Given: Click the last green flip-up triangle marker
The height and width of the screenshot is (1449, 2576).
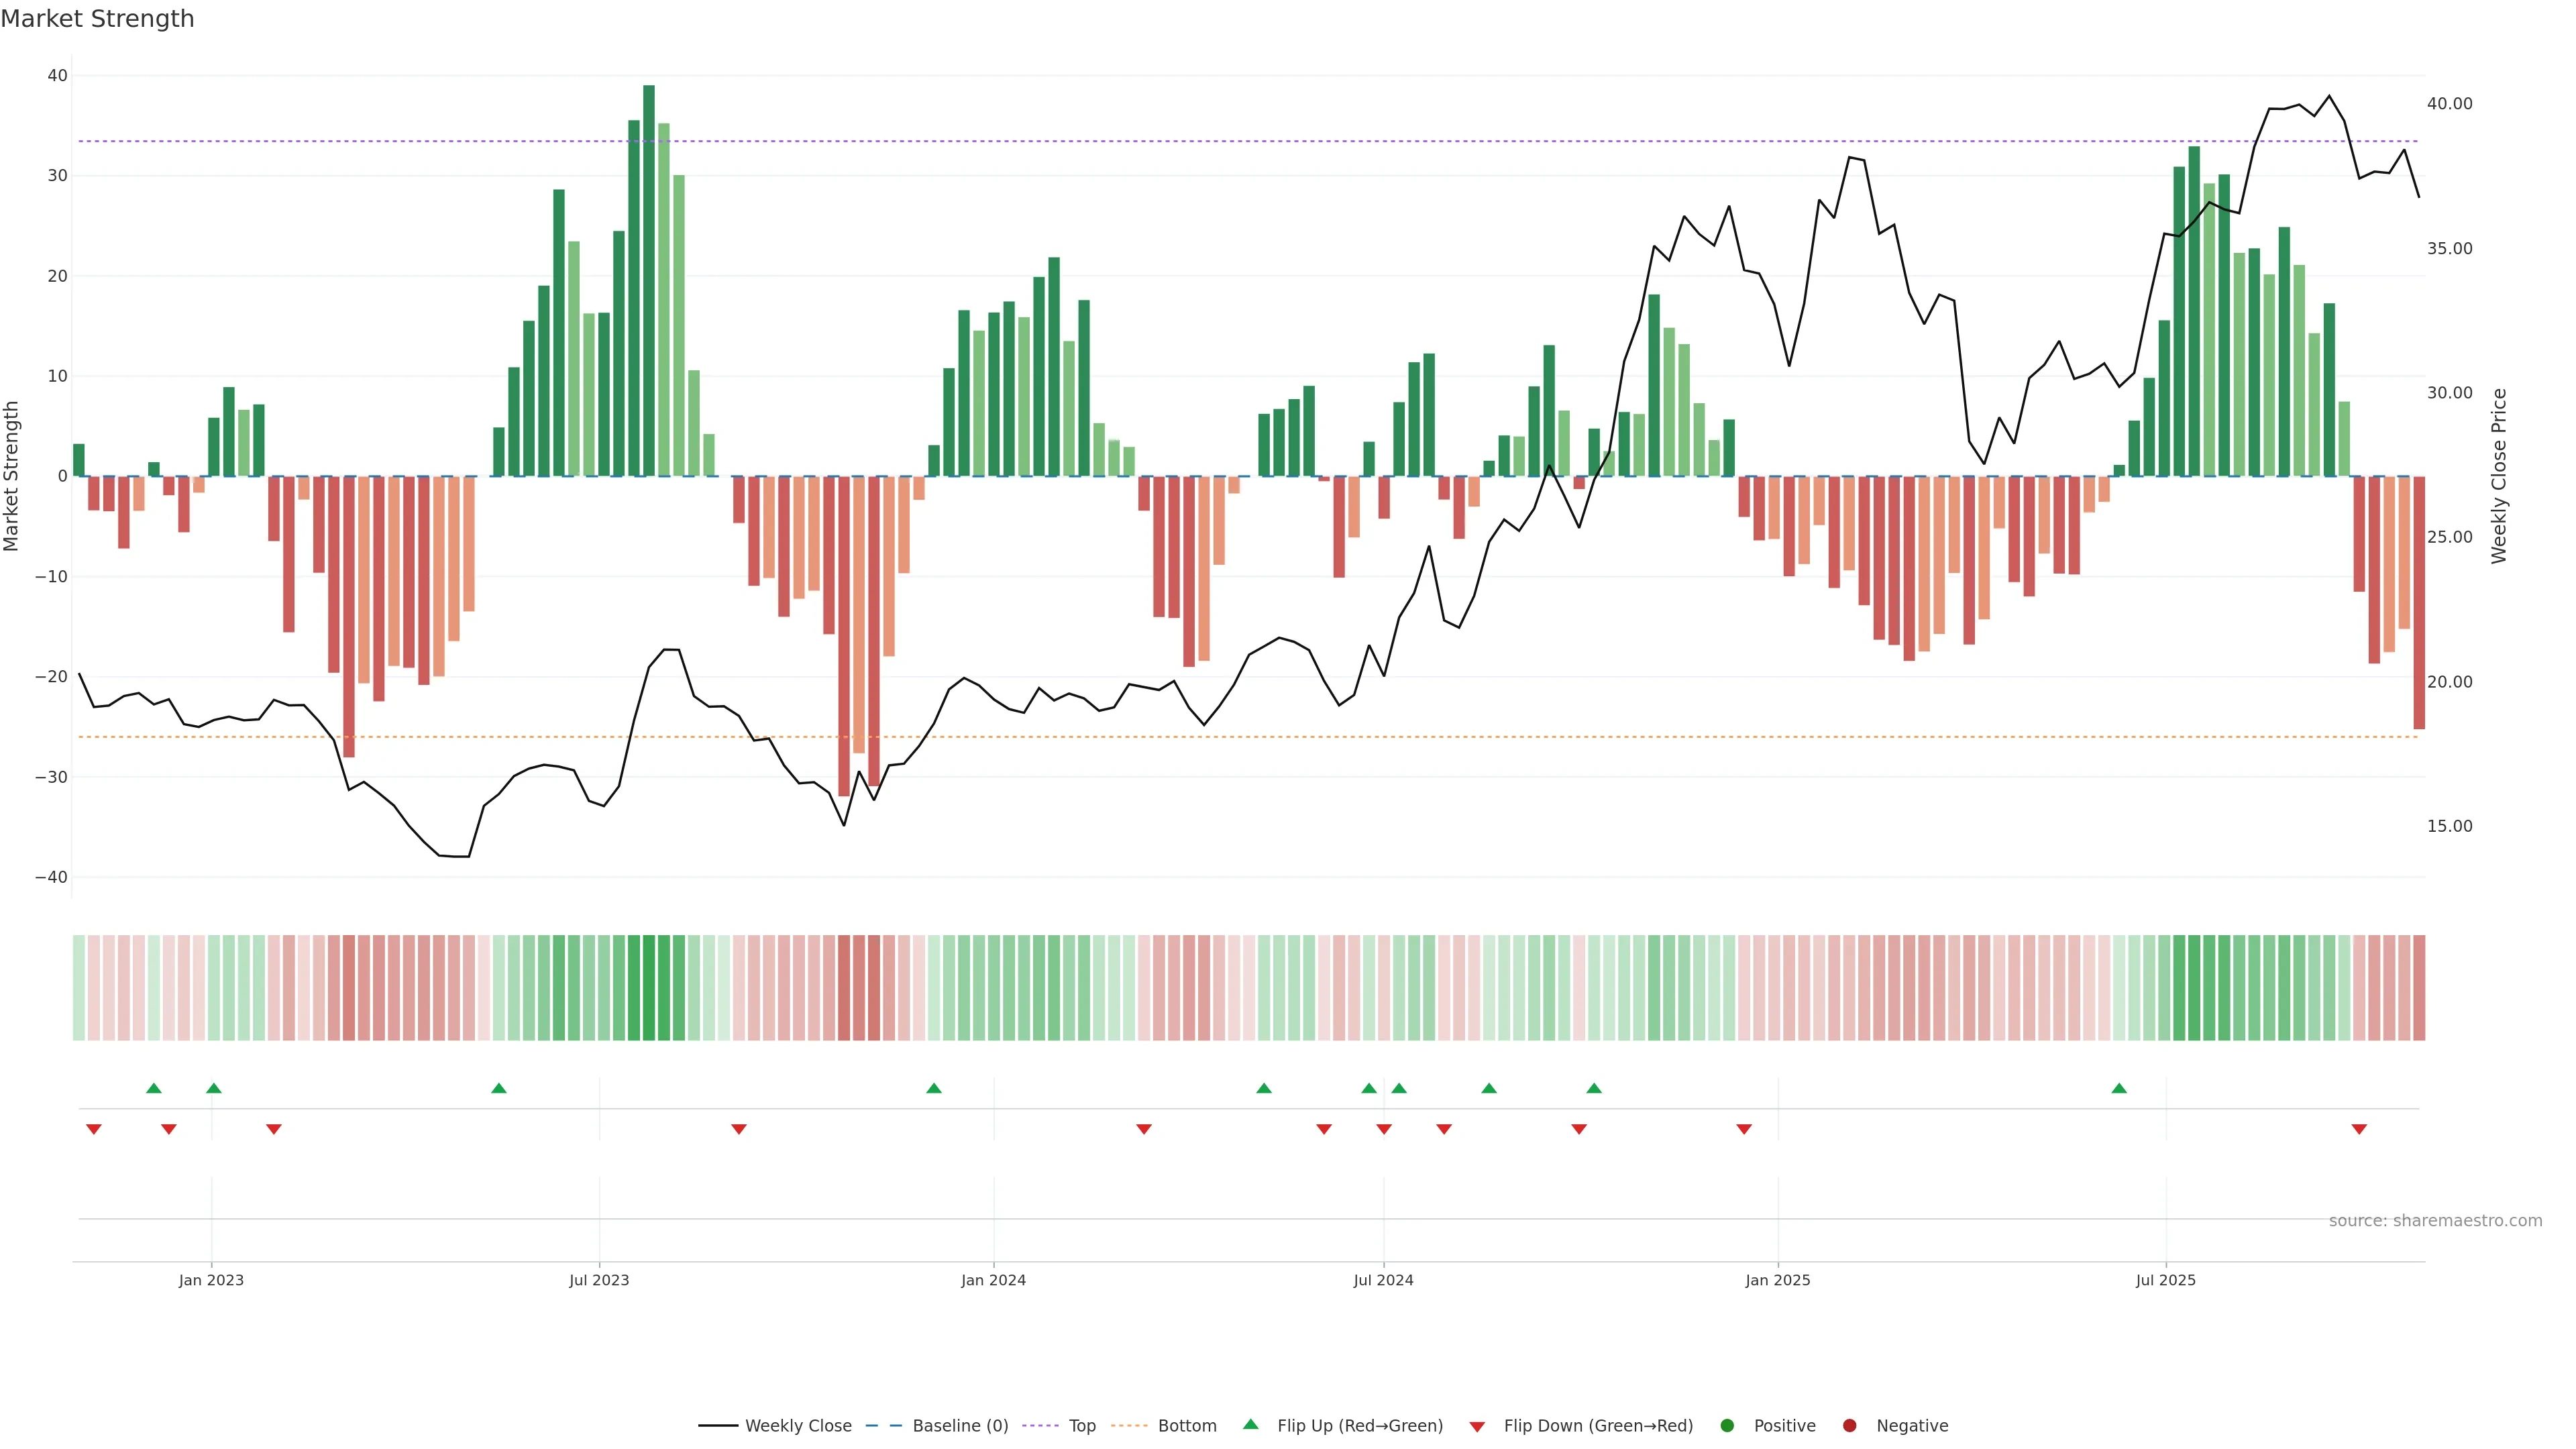Looking at the screenshot, I should (x=2119, y=1088).
